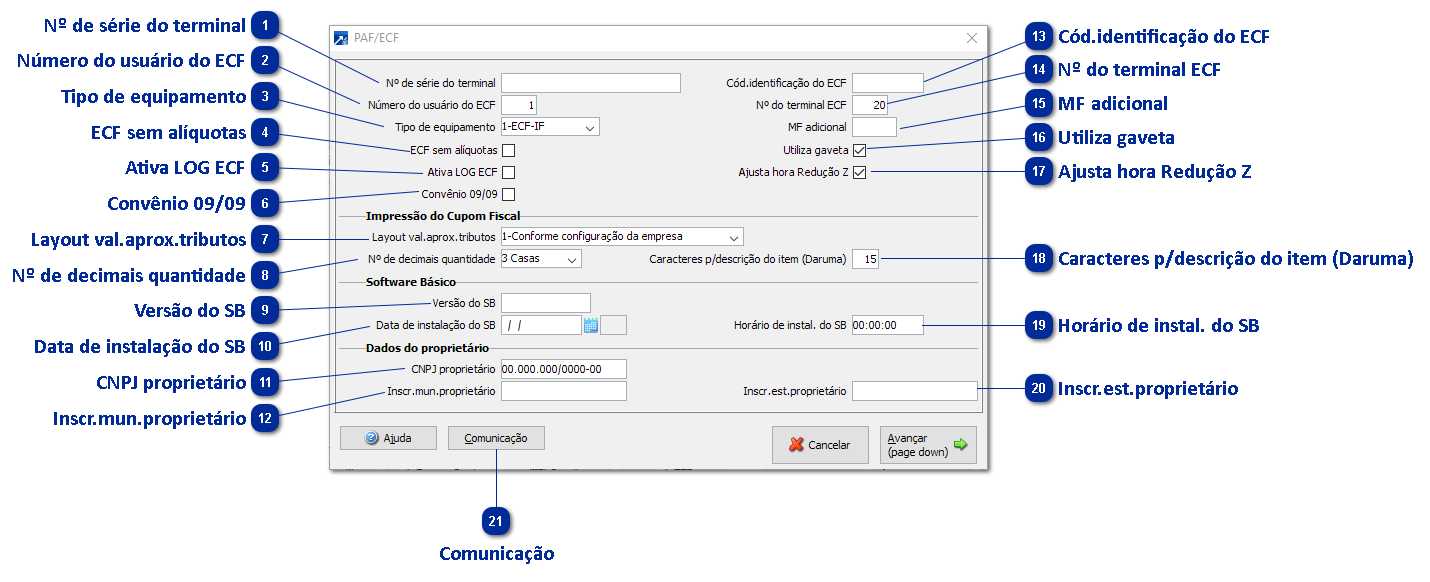This screenshot has width=1430, height=582.
Task: Click the Cód.identificação do ECF field
Action: pos(887,82)
